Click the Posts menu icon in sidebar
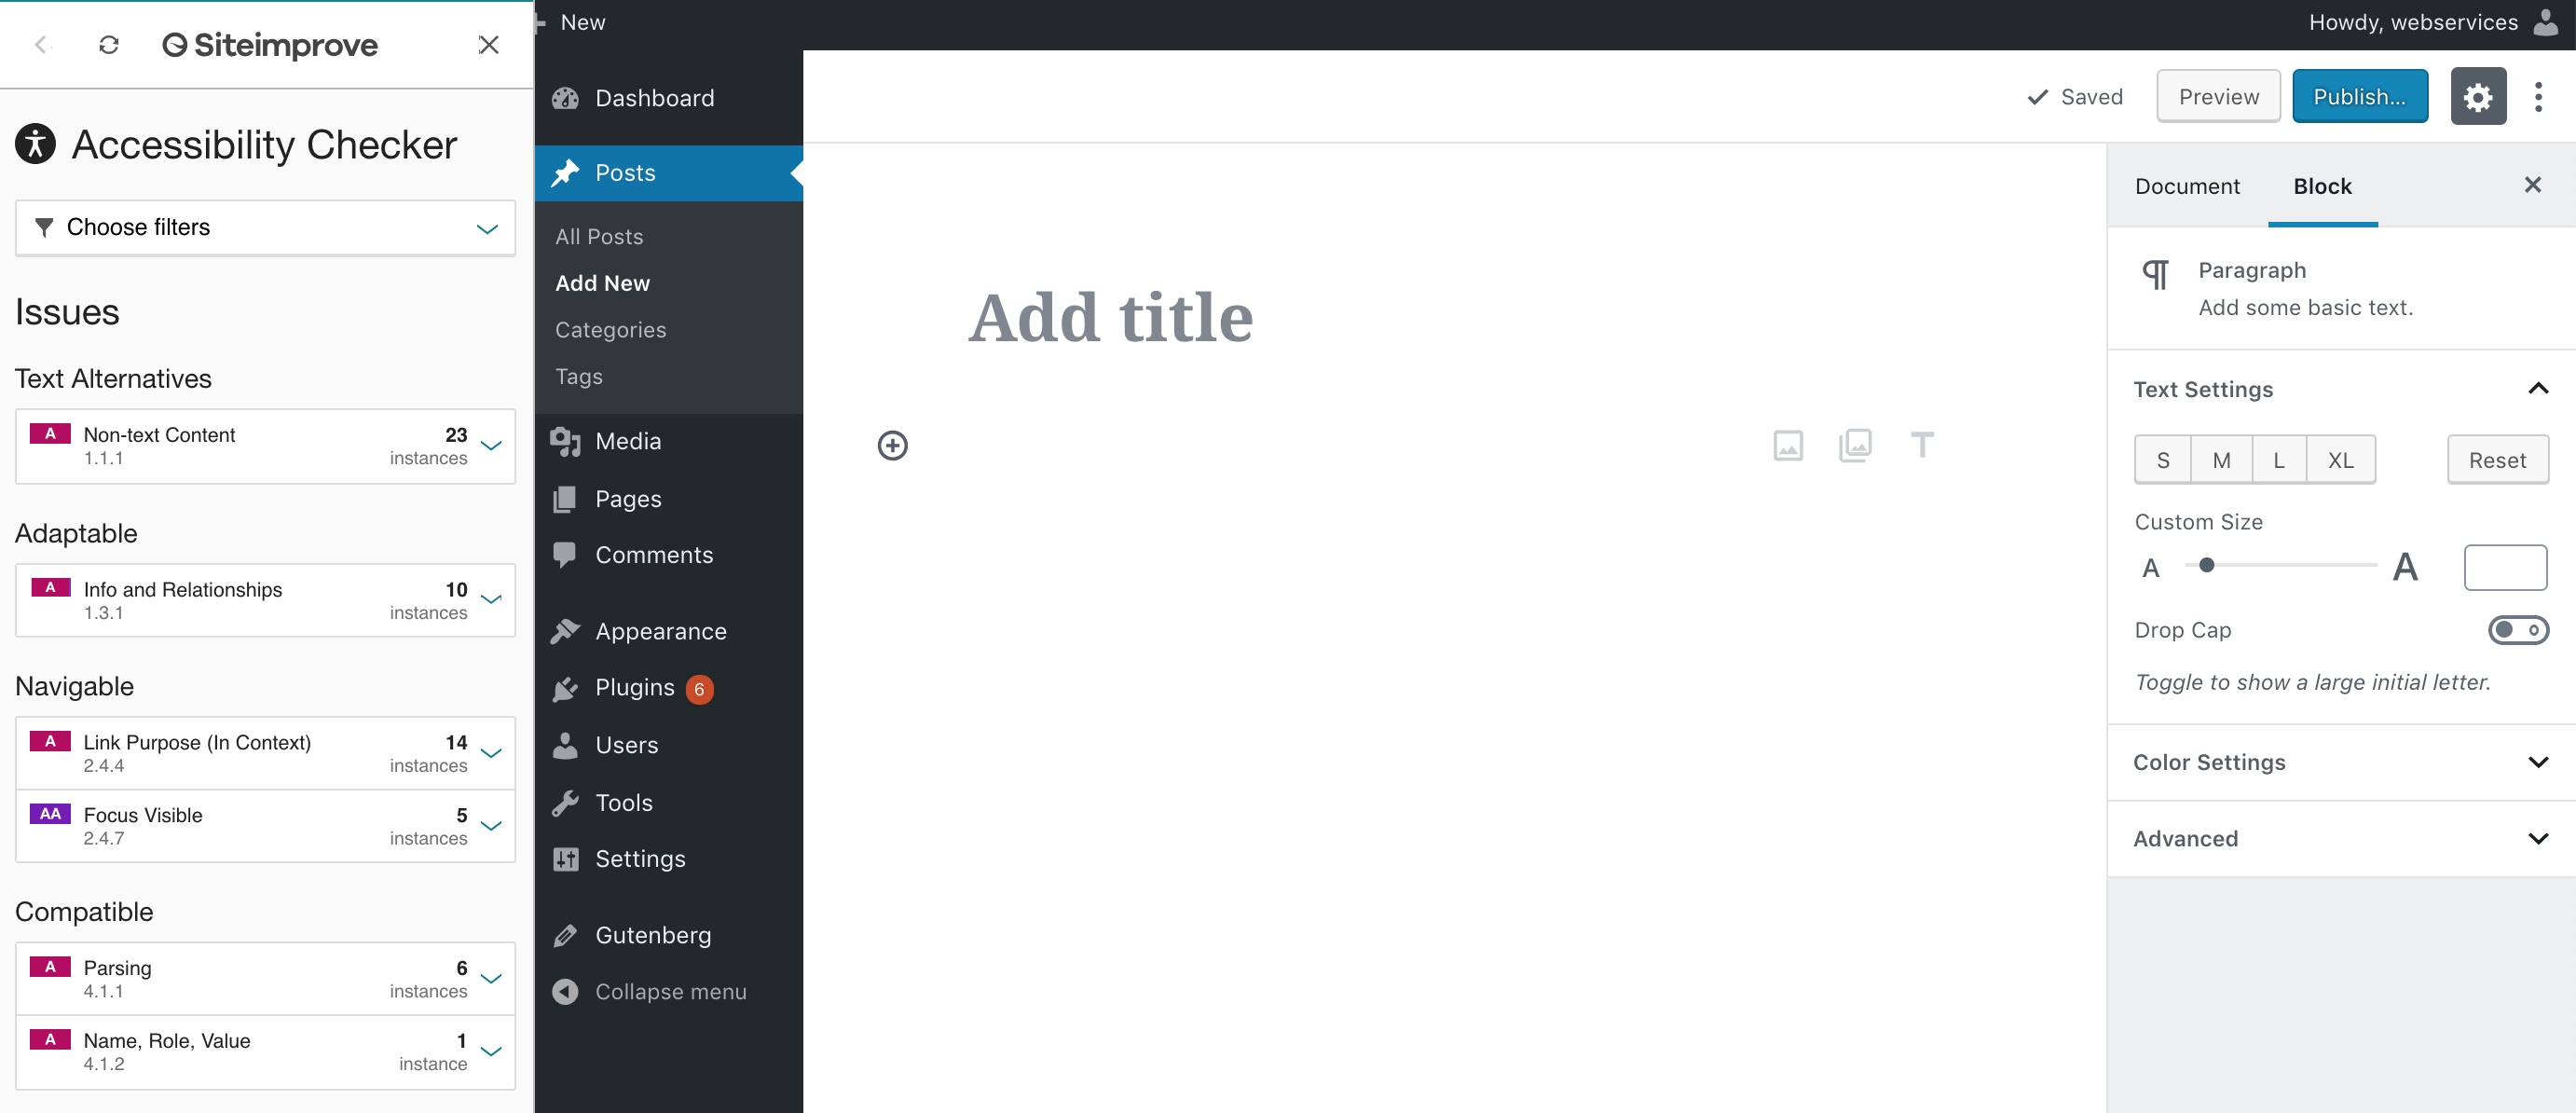This screenshot has width=2576, height=1113. tap(565, 171)
